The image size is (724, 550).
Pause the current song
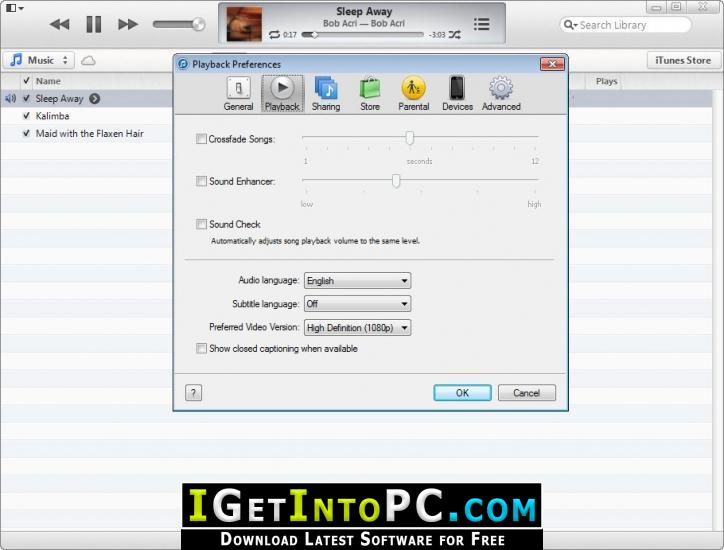pyautogui.click(x=94, y=24)
